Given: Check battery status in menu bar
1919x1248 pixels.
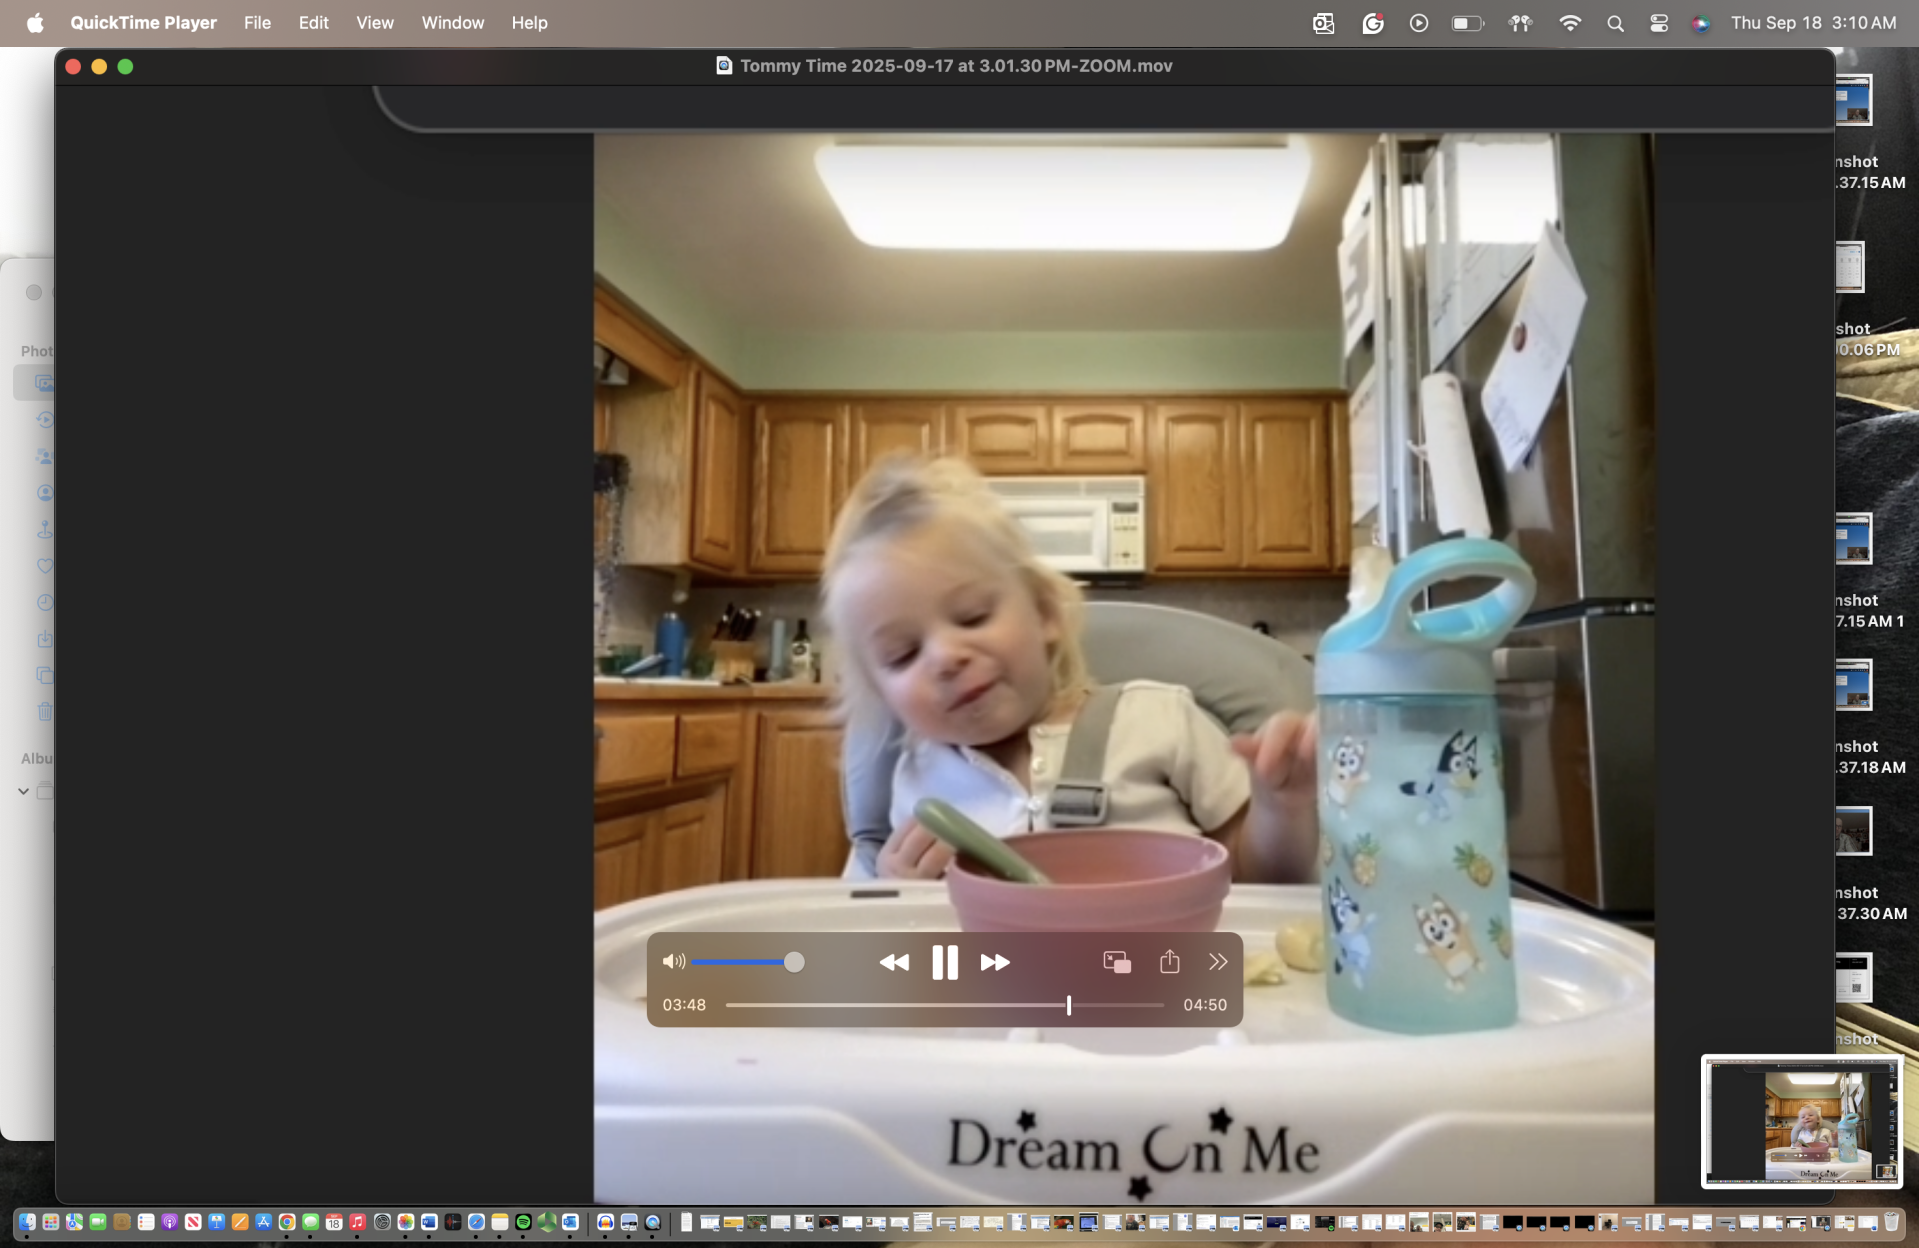Looking at the screenshot, I should 1467,23.
